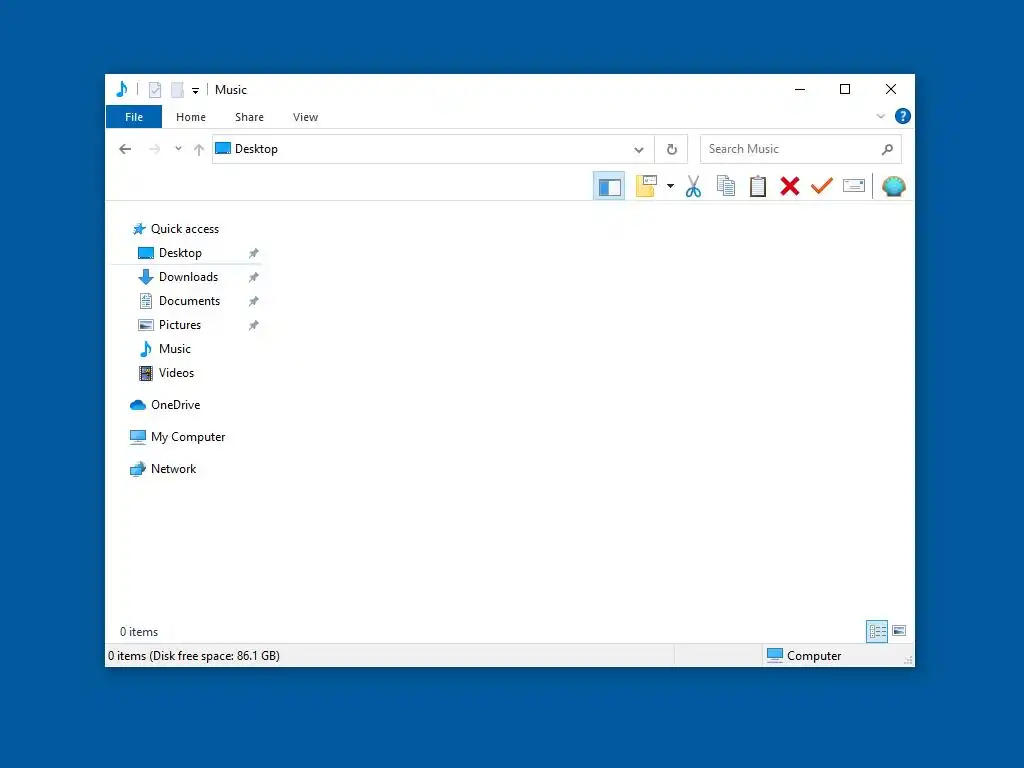Switch to the Home ribbon tab

point(191,117)
